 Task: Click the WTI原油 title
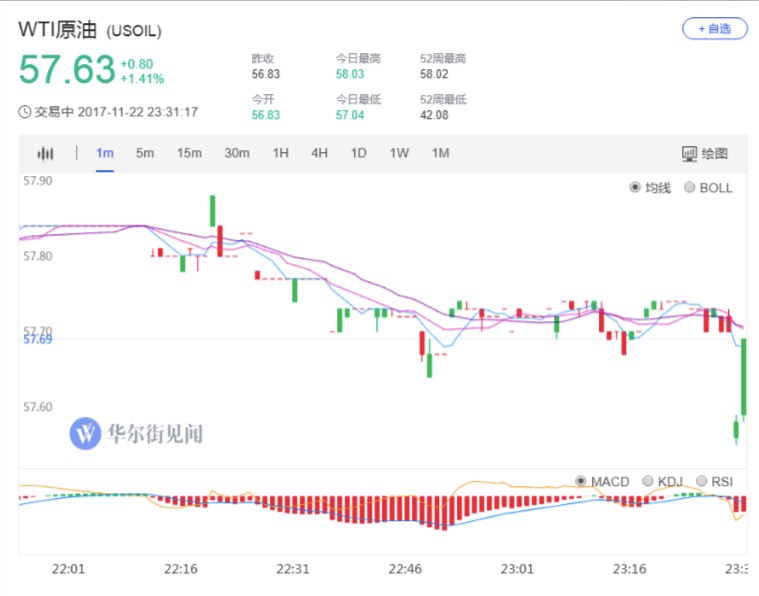(x=58, y=30)
